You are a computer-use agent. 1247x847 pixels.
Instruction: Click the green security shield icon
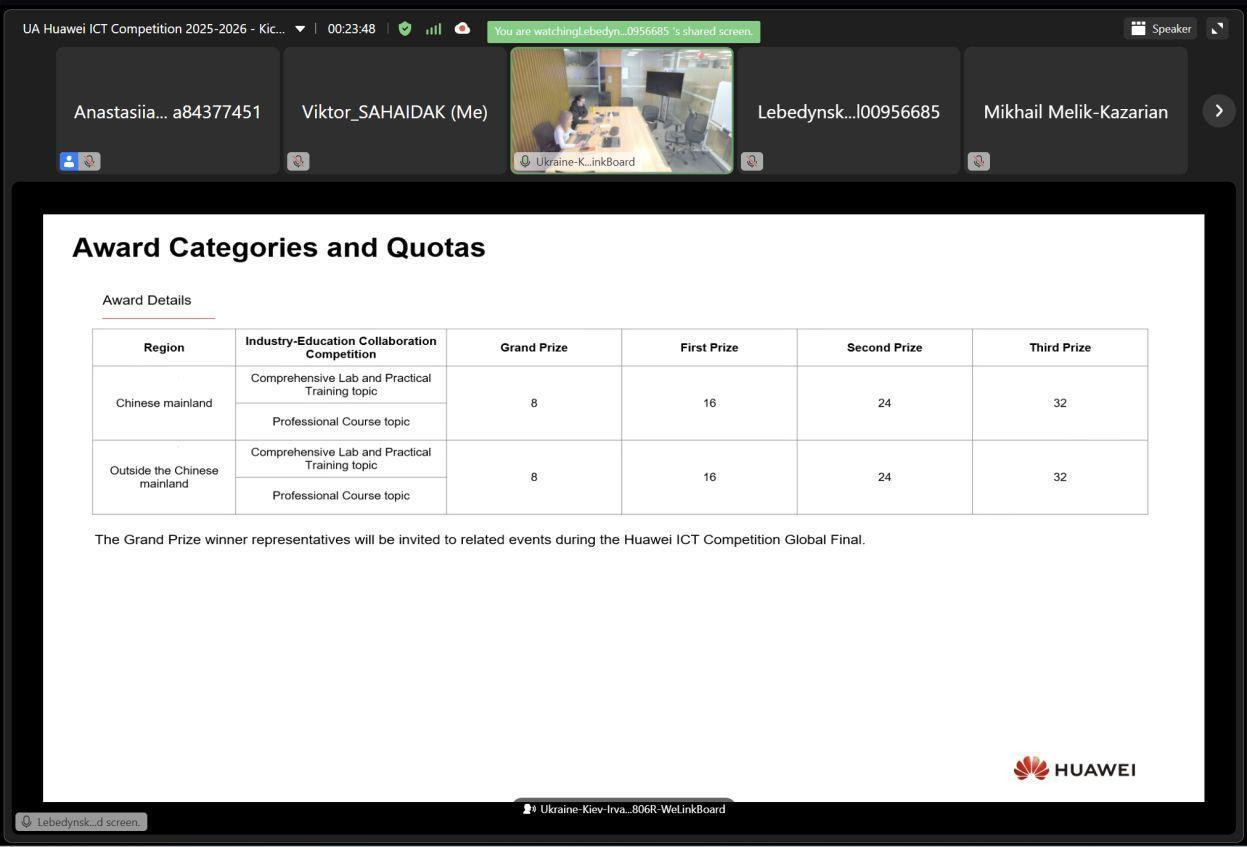tap(405, 29)
